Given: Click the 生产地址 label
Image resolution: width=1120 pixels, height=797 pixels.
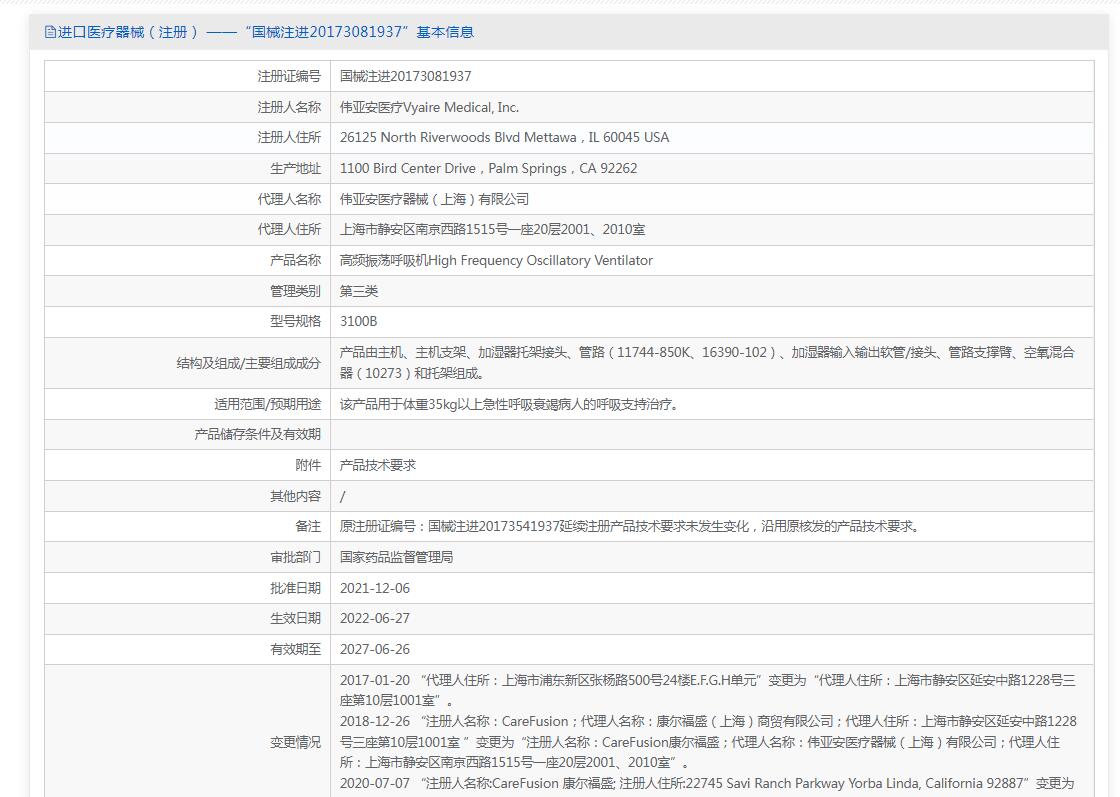Looking at the screenshot, I should click(x=296, y=169).
